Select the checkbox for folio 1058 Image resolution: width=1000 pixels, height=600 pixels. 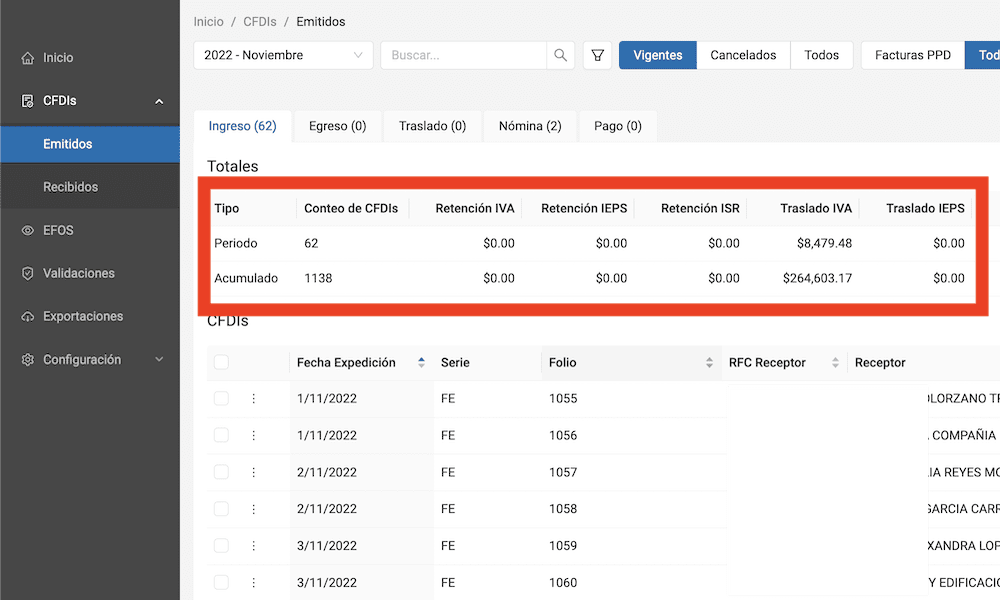[x=221, y=509]
